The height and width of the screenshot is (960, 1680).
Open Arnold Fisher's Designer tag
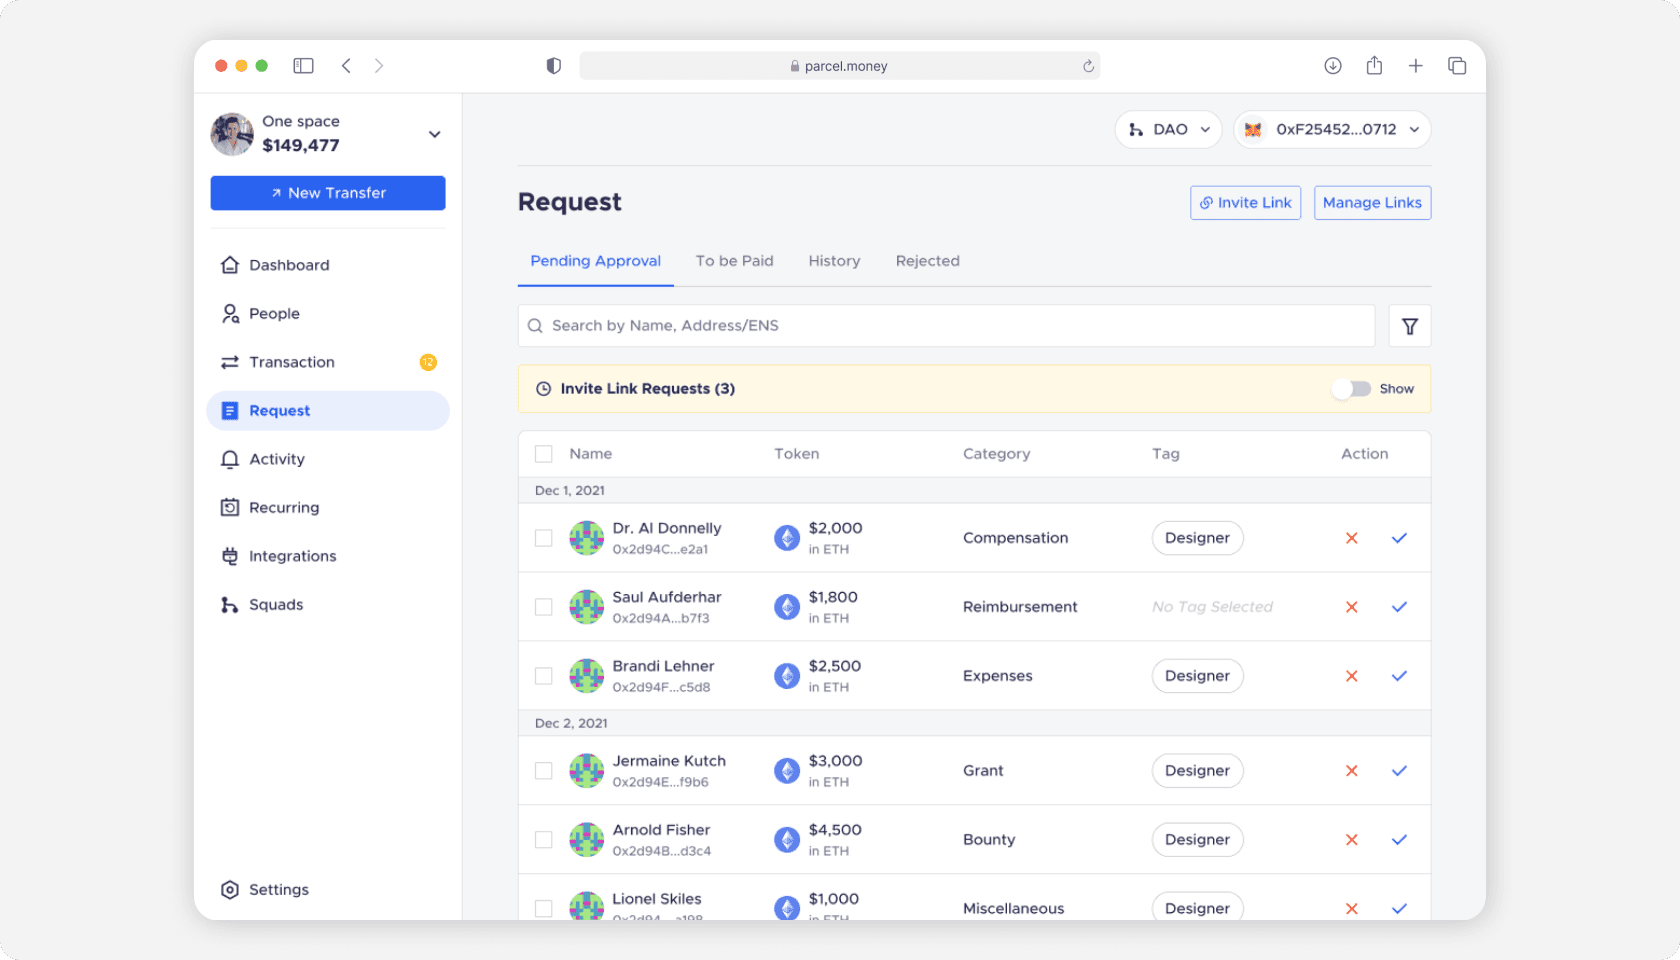click(x=1197, y=840)
